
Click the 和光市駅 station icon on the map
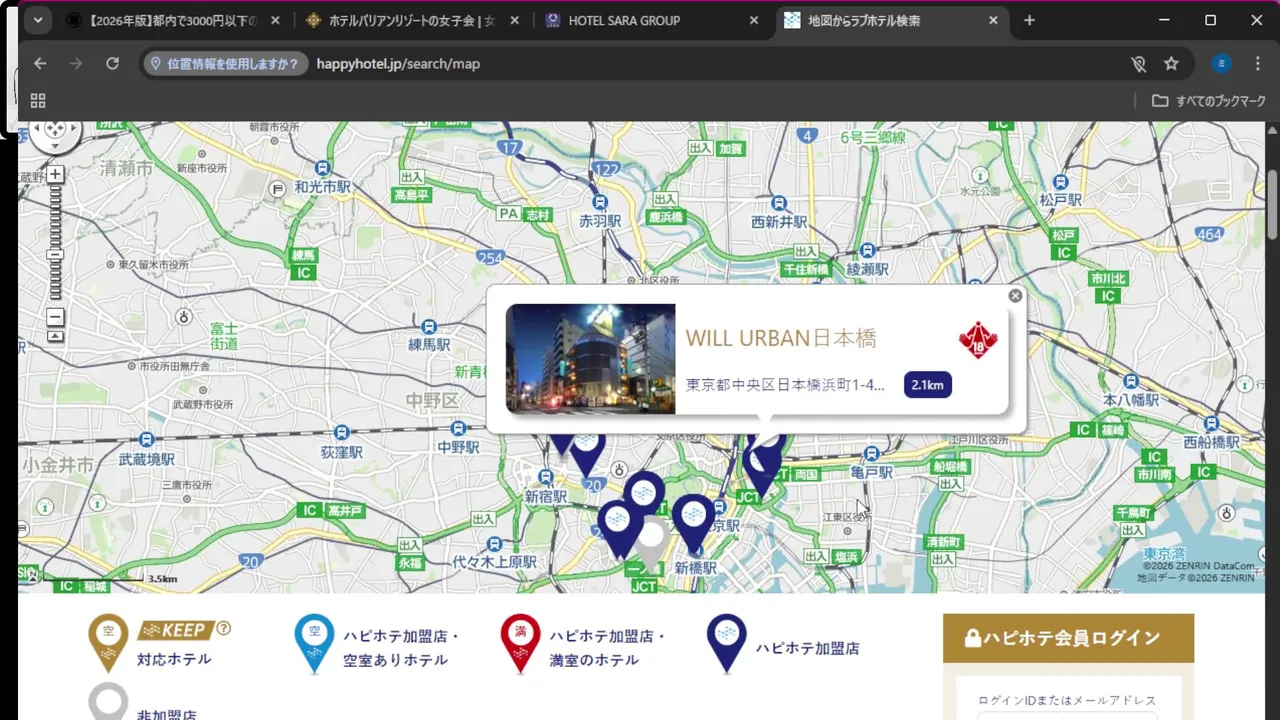(x=322, y=168)
